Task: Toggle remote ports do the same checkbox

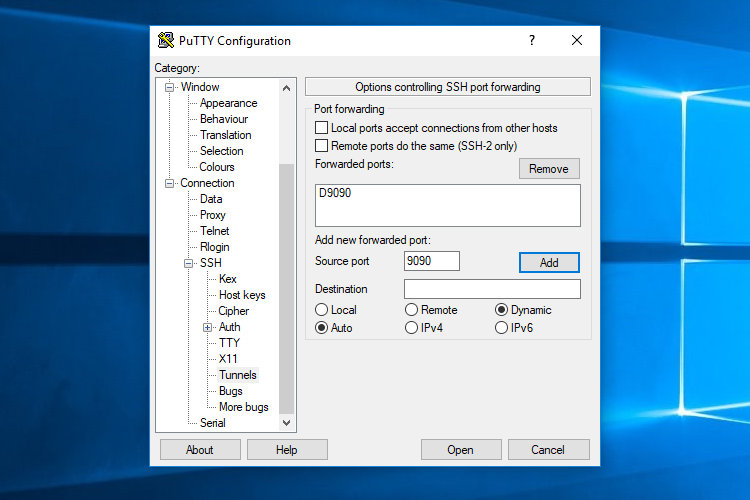Action: coord(322,146)
